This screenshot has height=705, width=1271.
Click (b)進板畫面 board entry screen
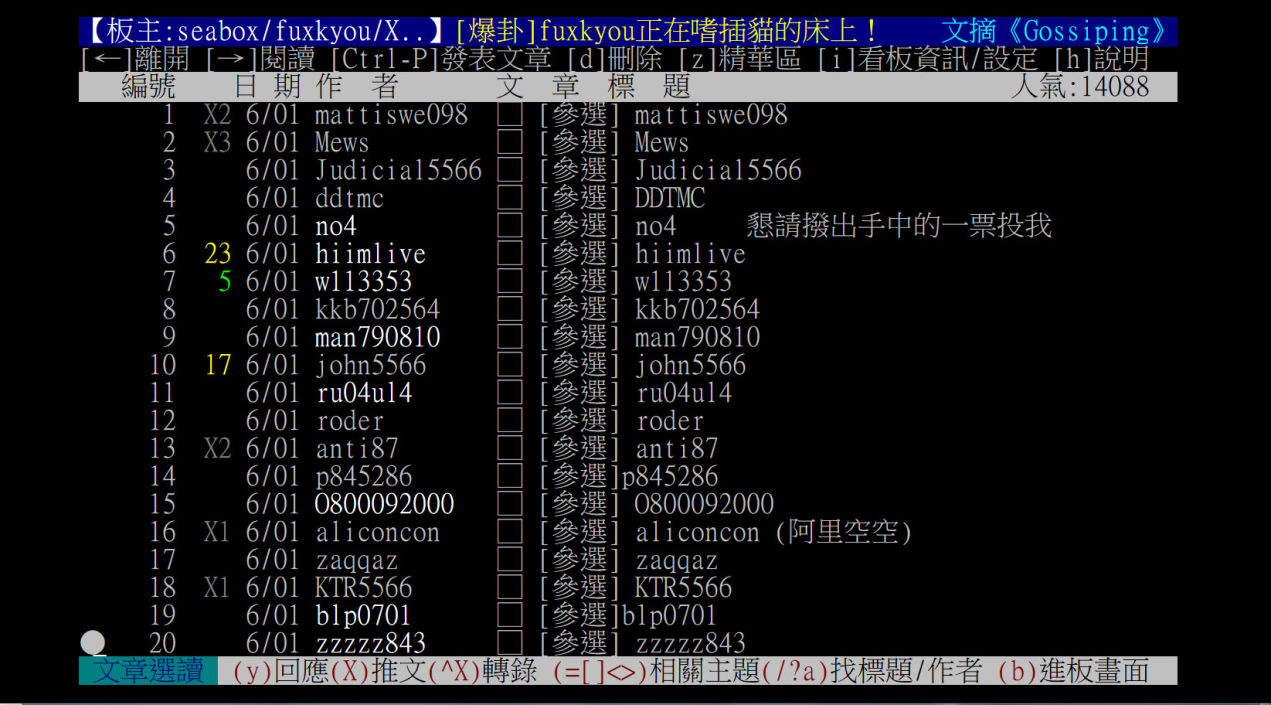pyautogui.click(x=1073, y=671)
